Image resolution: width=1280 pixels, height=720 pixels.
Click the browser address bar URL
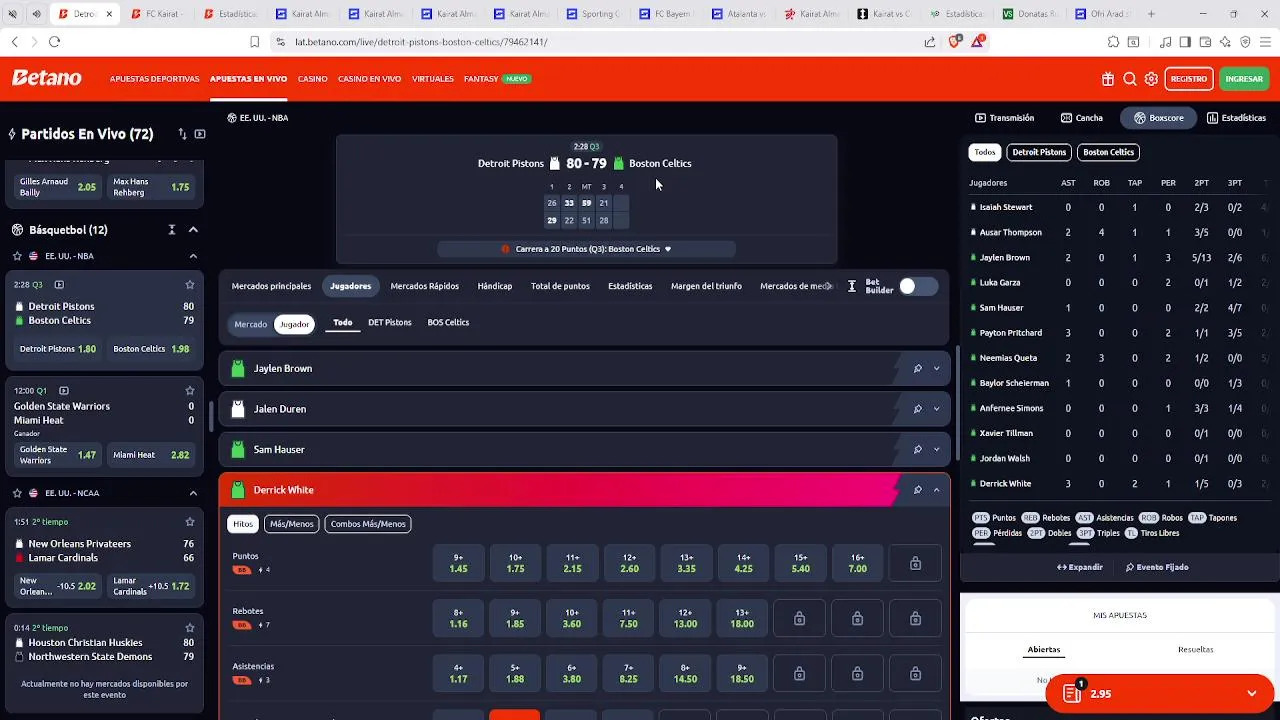pyautogui.click(x=421, y=42)
